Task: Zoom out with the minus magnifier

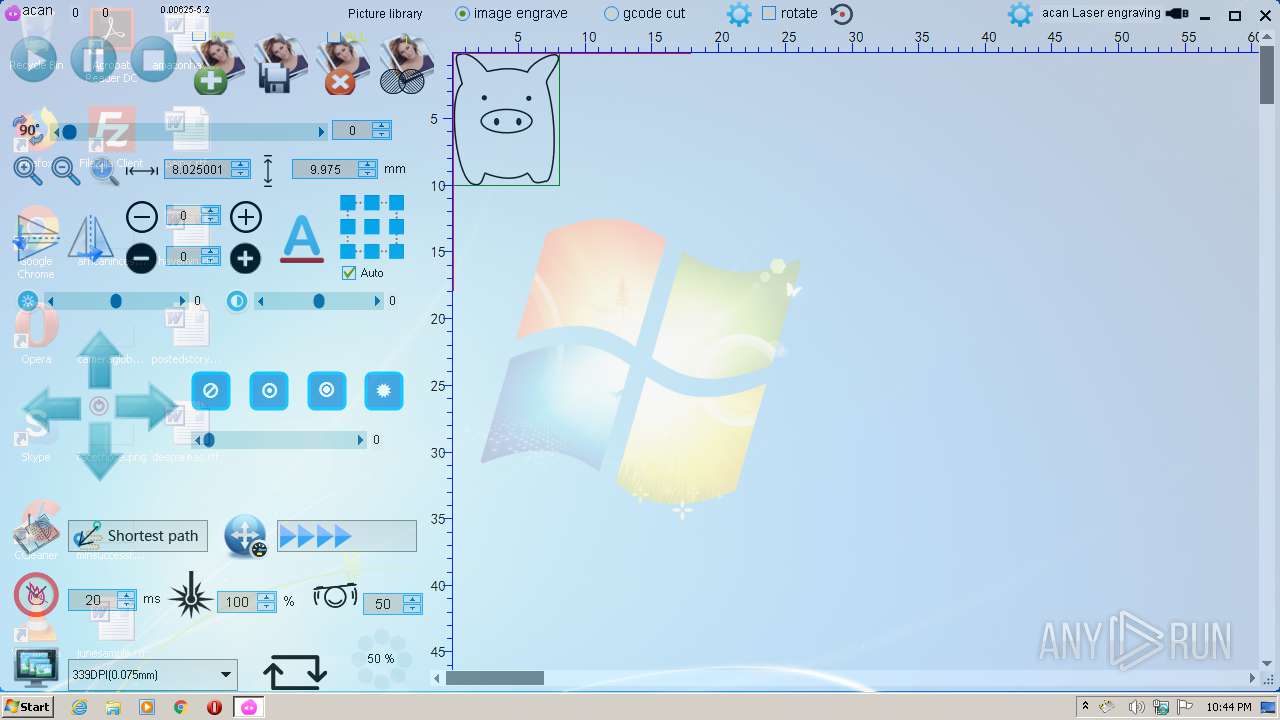Action: pos(65,170)
